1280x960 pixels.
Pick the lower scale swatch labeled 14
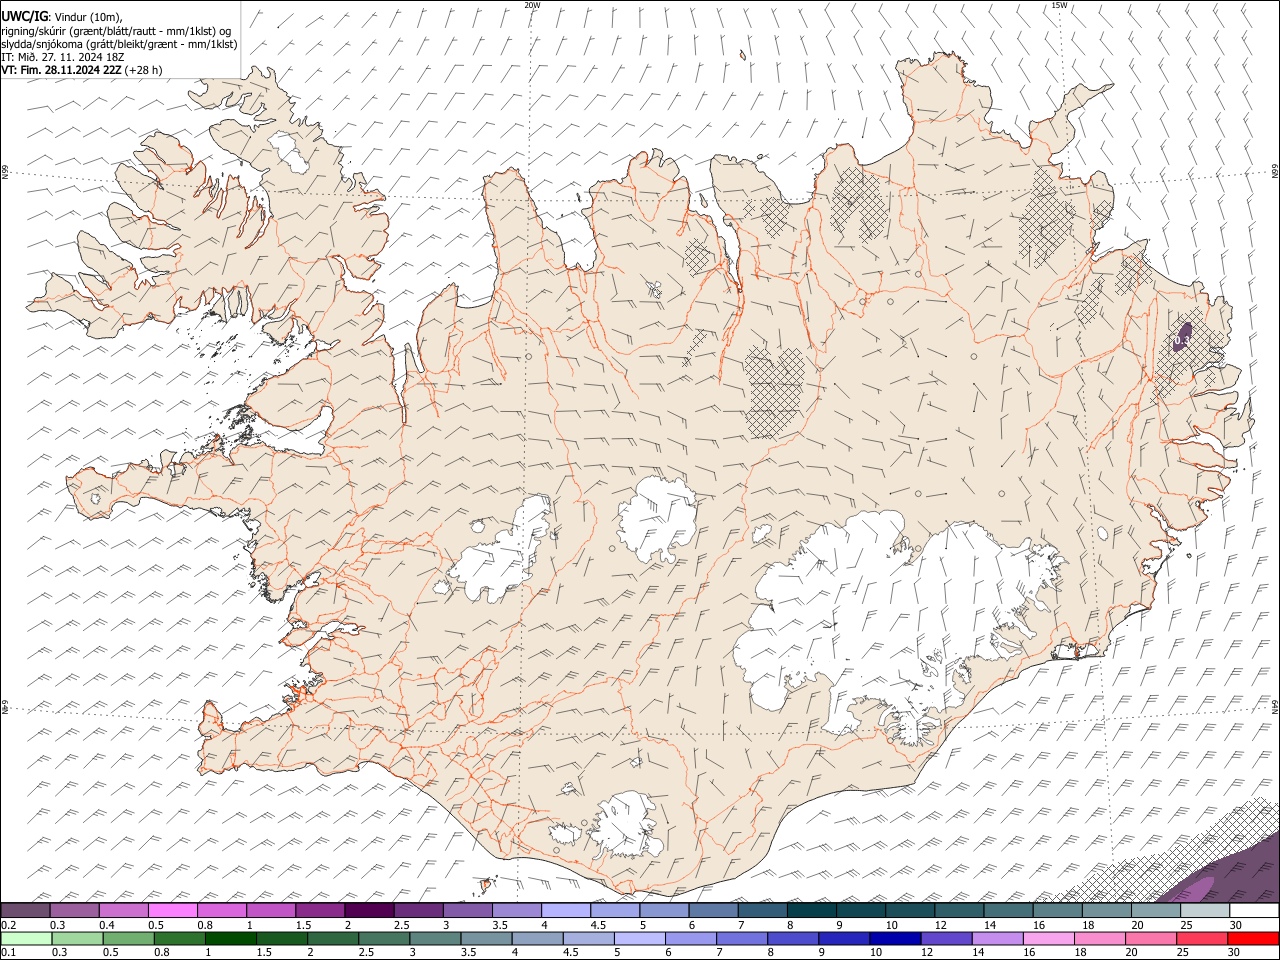(997, 939)
